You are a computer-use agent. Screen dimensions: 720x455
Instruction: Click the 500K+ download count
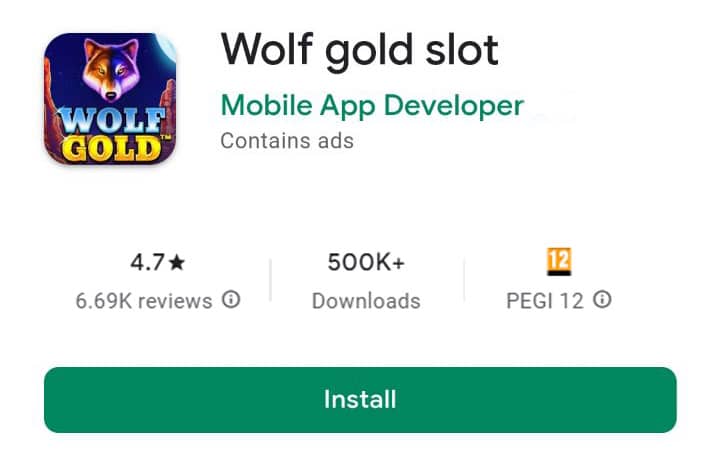(366, 263)
